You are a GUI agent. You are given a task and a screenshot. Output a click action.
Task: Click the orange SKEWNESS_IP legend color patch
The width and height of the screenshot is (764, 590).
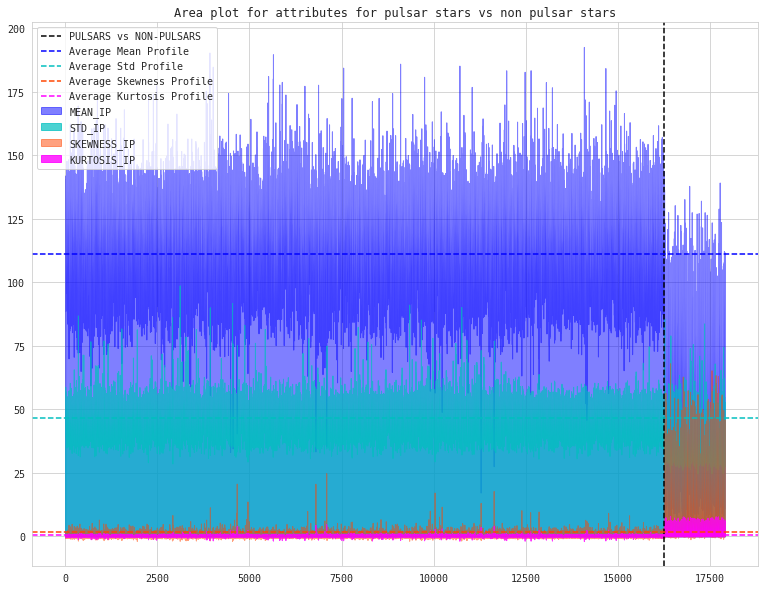(51, 143)
